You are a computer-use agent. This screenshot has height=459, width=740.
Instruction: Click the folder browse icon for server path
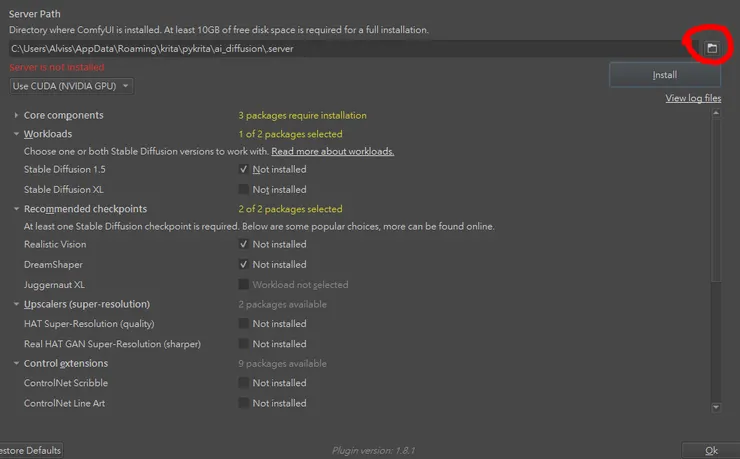[x=712, y=48]
